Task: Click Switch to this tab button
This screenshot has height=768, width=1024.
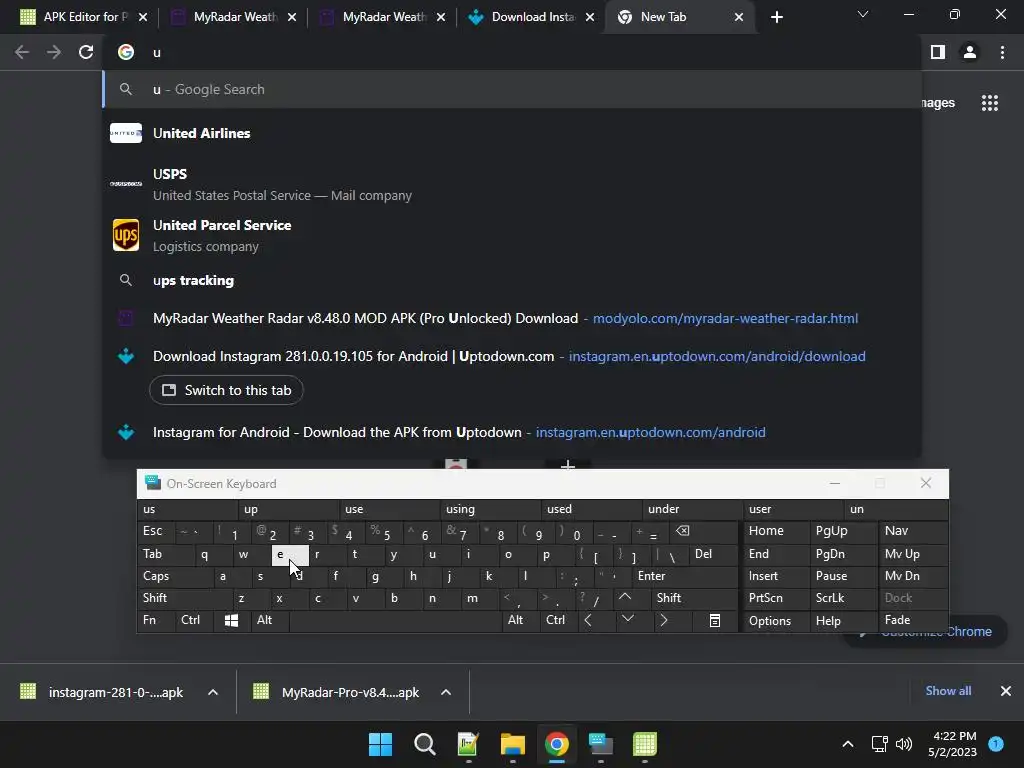Action: pos(226,391)
